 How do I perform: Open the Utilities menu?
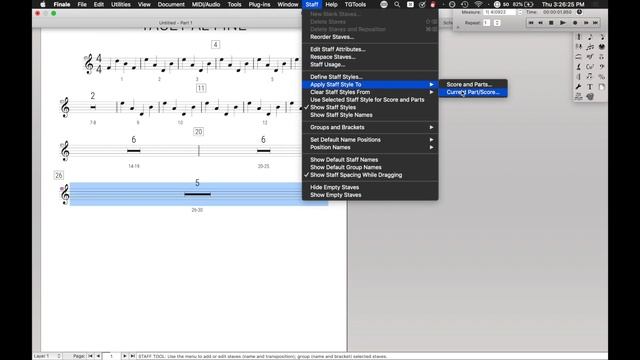pos(121,4)
